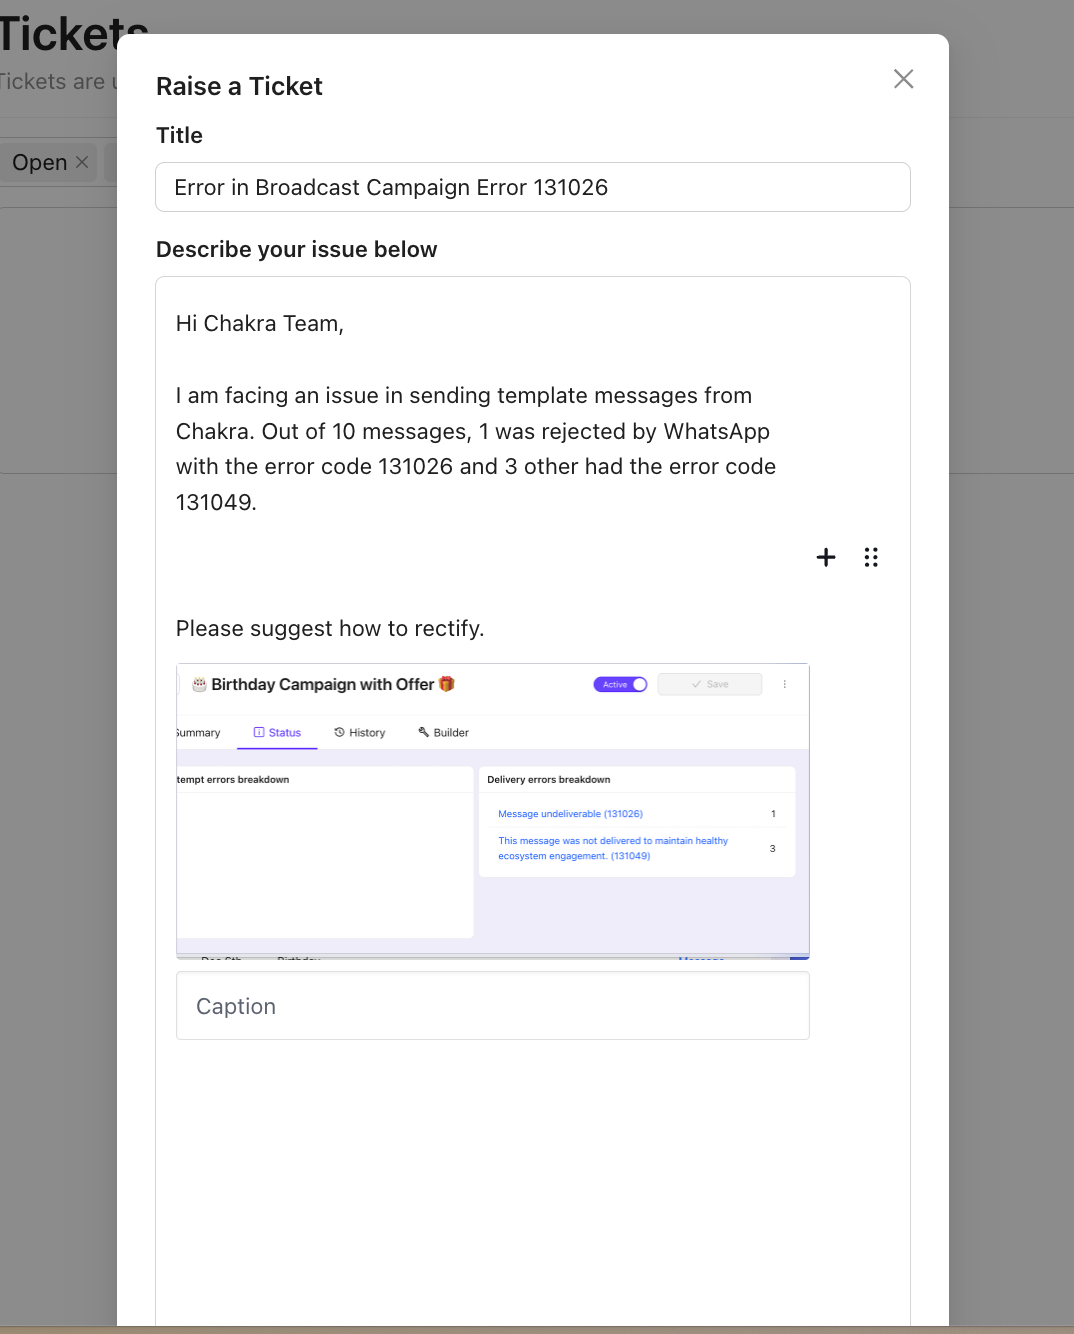Click into the Title input field

[532, 187]
